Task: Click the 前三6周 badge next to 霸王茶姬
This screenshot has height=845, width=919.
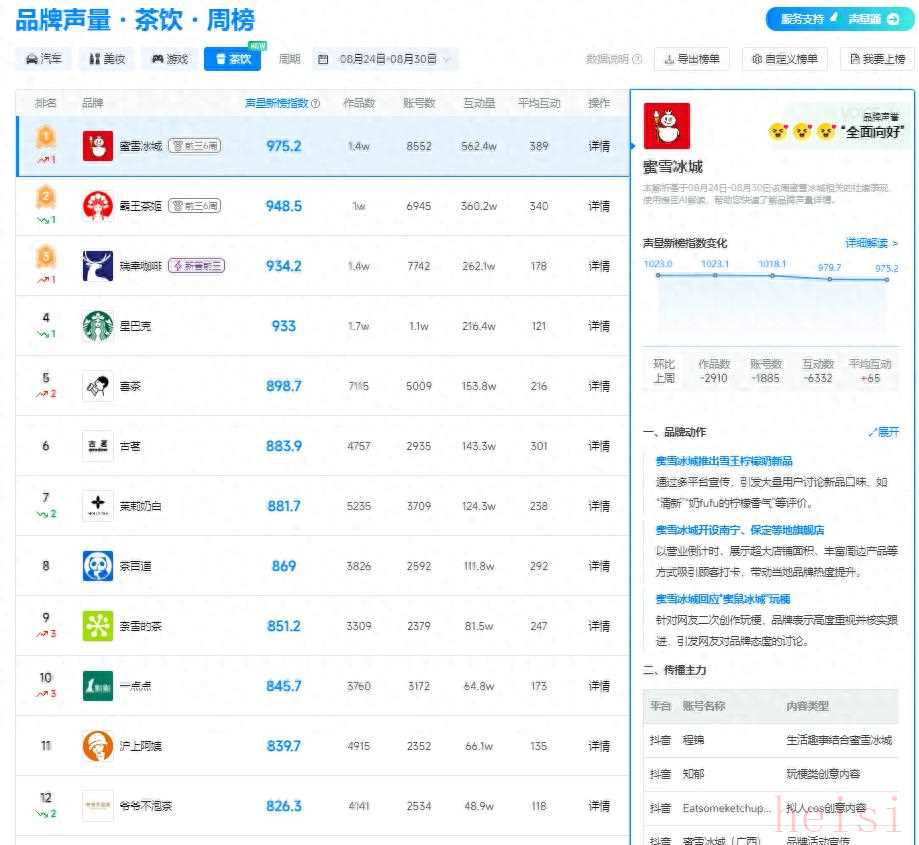Action: (195, 206)
